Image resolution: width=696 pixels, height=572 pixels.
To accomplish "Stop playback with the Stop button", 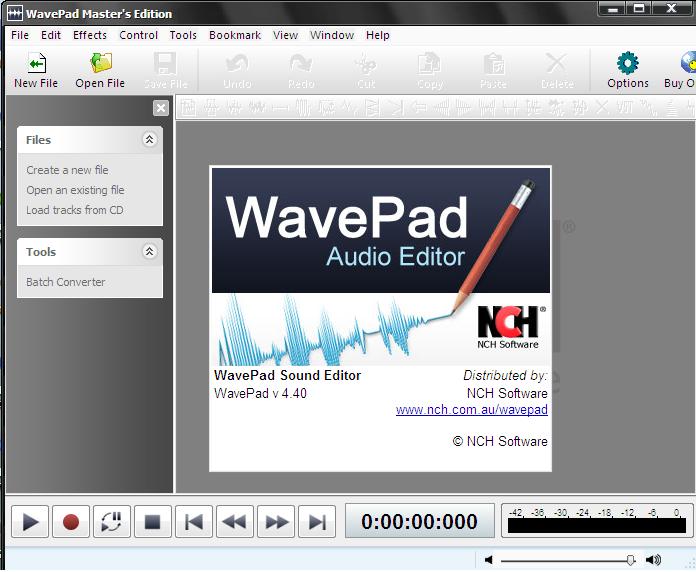I will (153, 521).
